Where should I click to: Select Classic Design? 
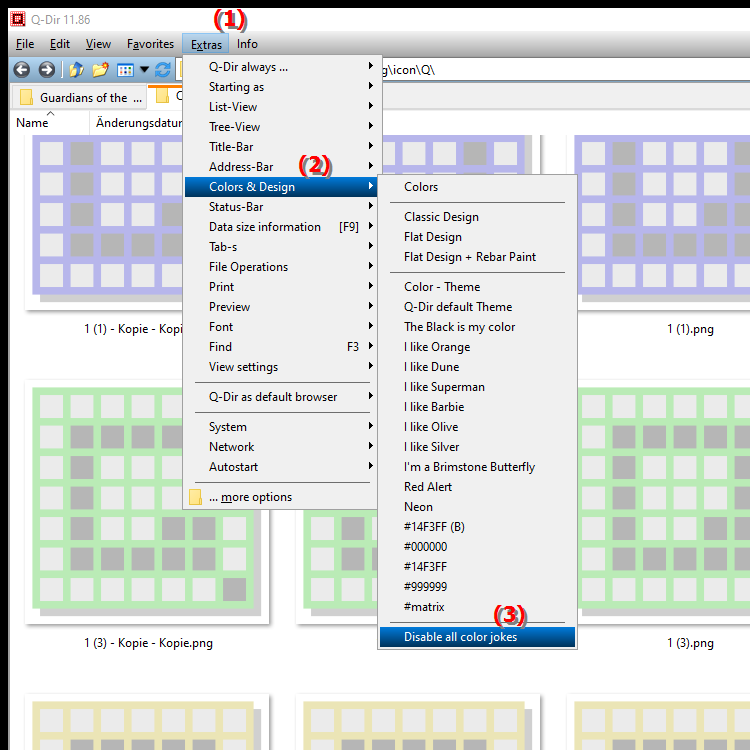click(477, 217)
